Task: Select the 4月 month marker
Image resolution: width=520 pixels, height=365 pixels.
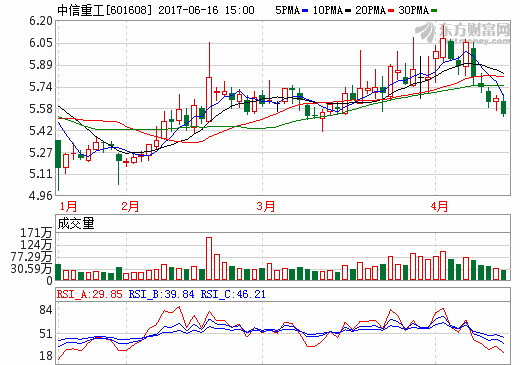Action: 439,206
